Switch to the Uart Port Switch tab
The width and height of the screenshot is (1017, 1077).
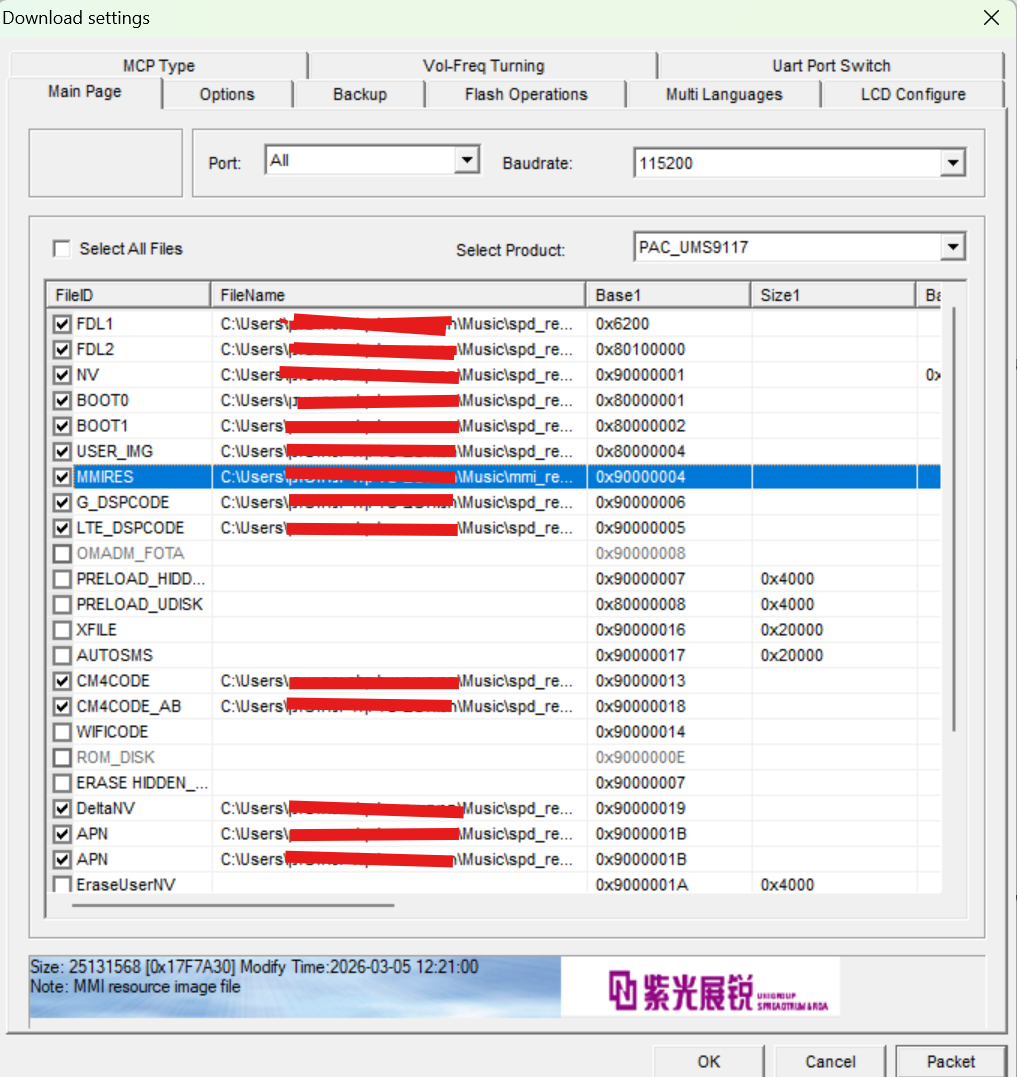(x=829, y=65)
